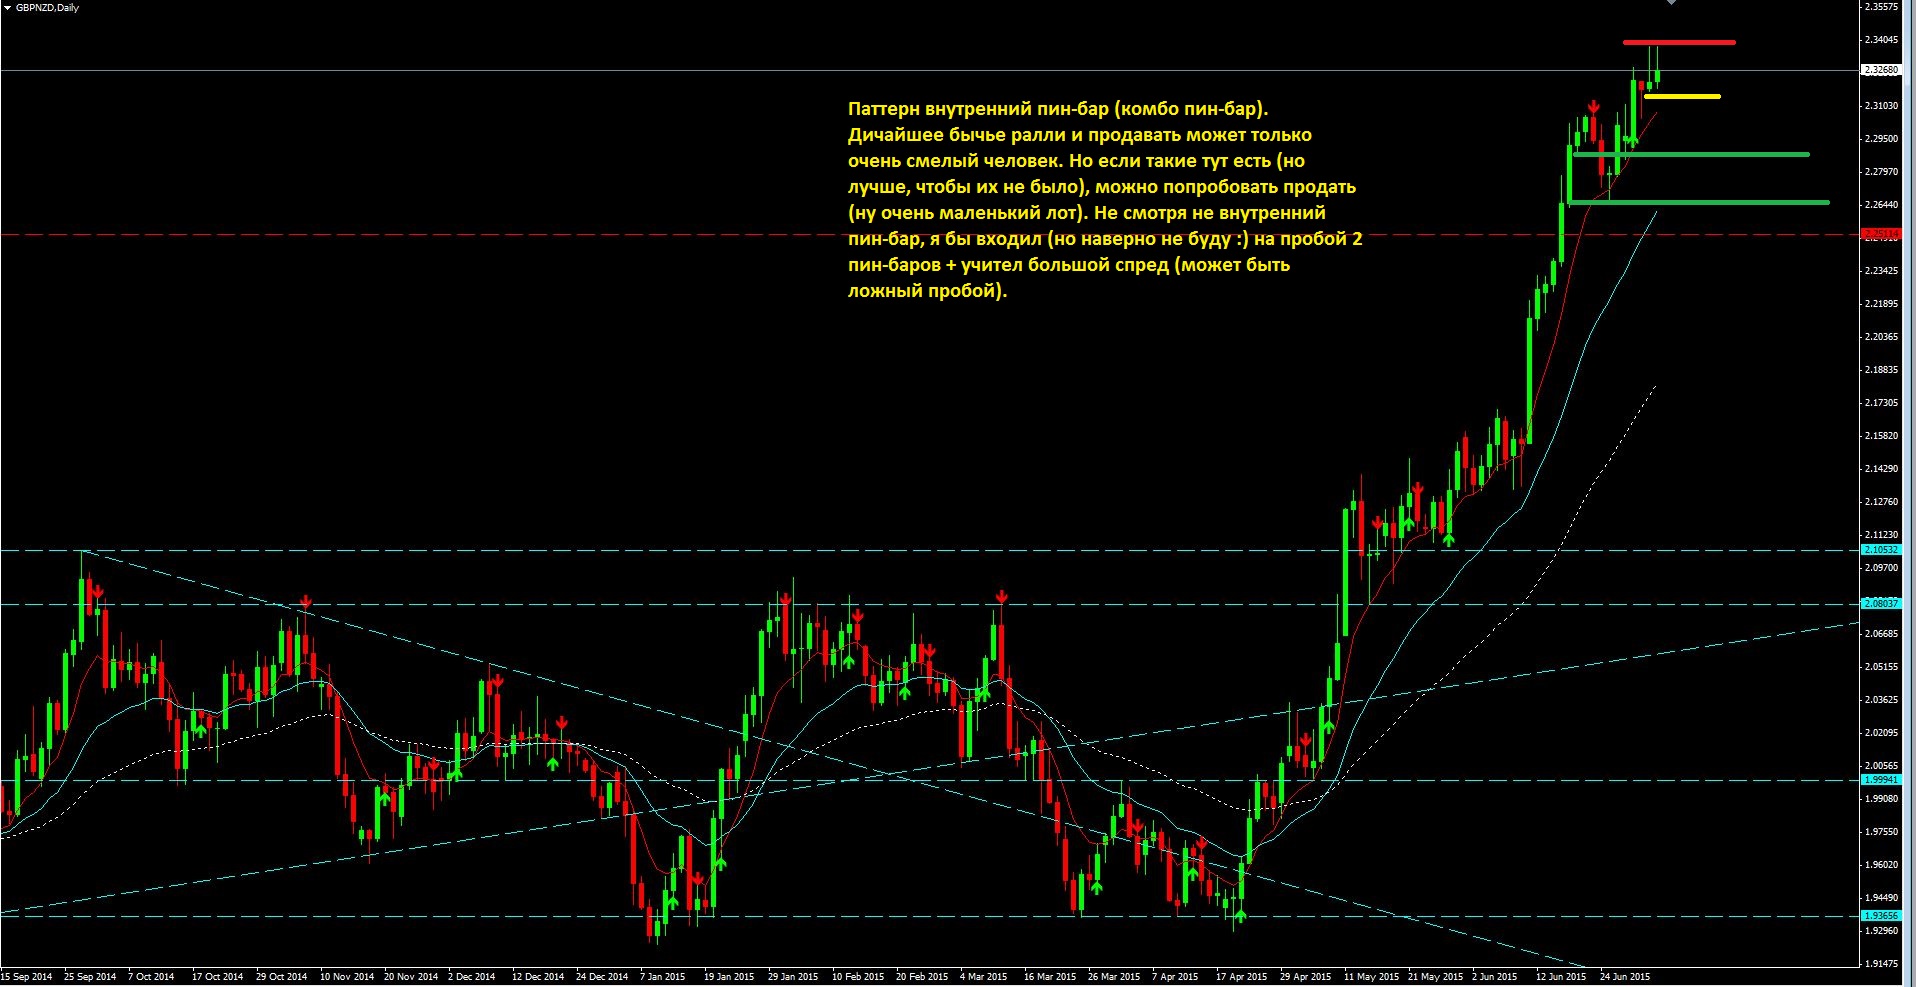Viewport: 1916px width, 987px height.
Task: Select the red level label 2.25114
Action: [x=1881, y=234]
